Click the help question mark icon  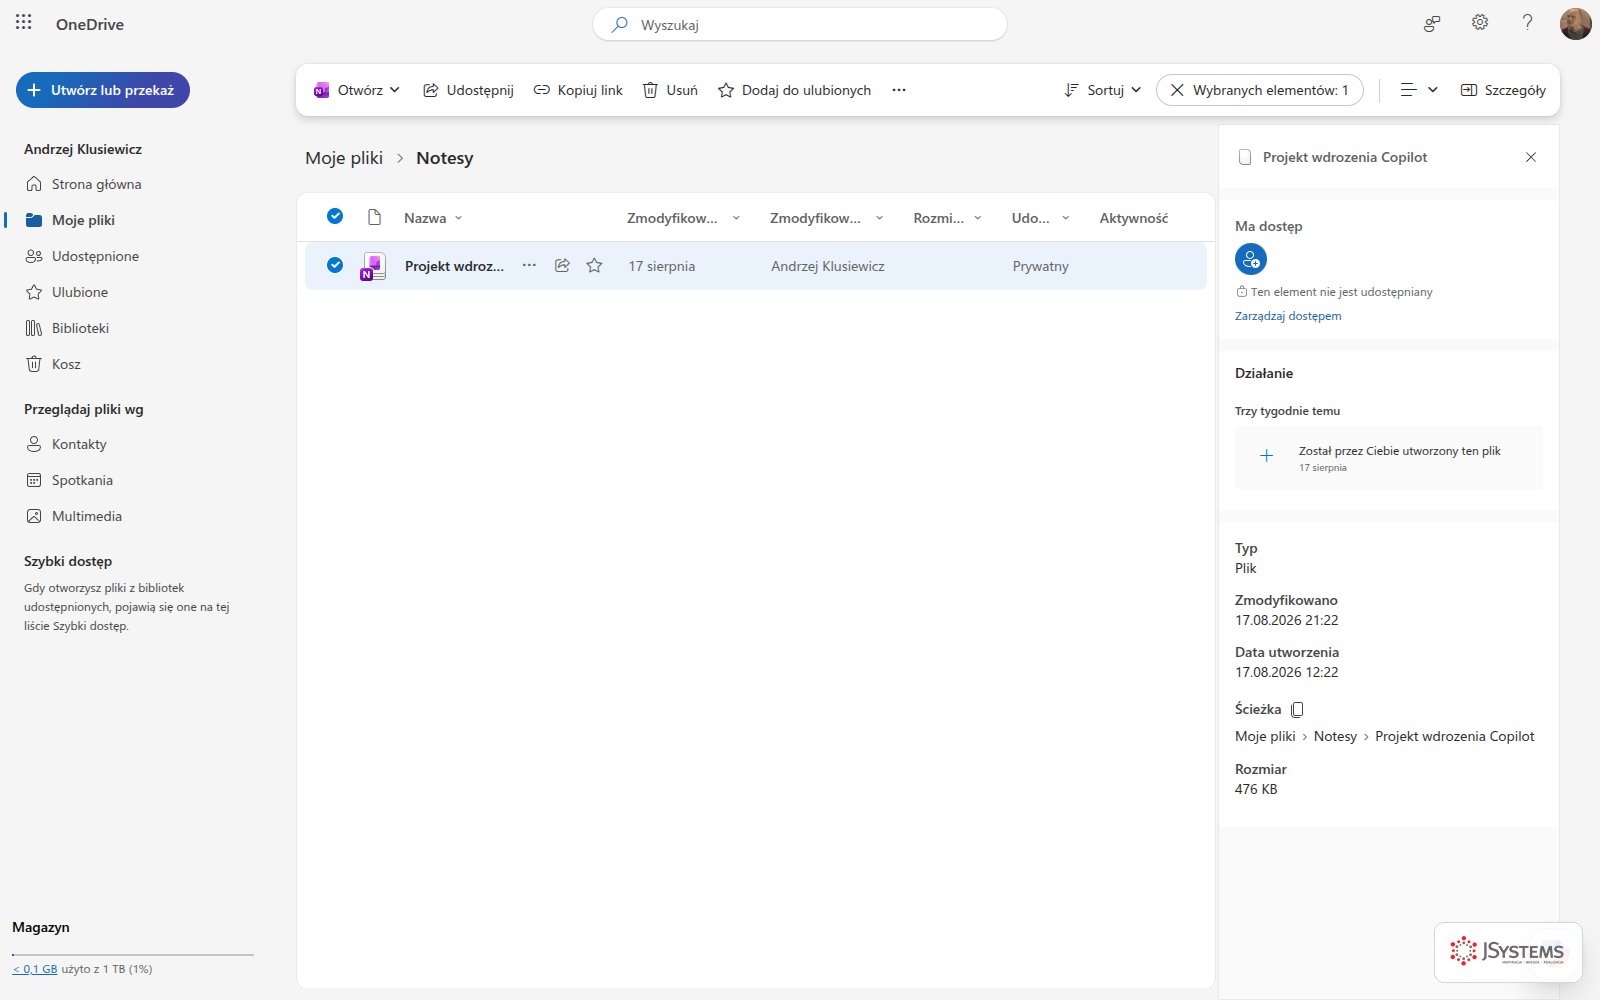point(1527,22)
